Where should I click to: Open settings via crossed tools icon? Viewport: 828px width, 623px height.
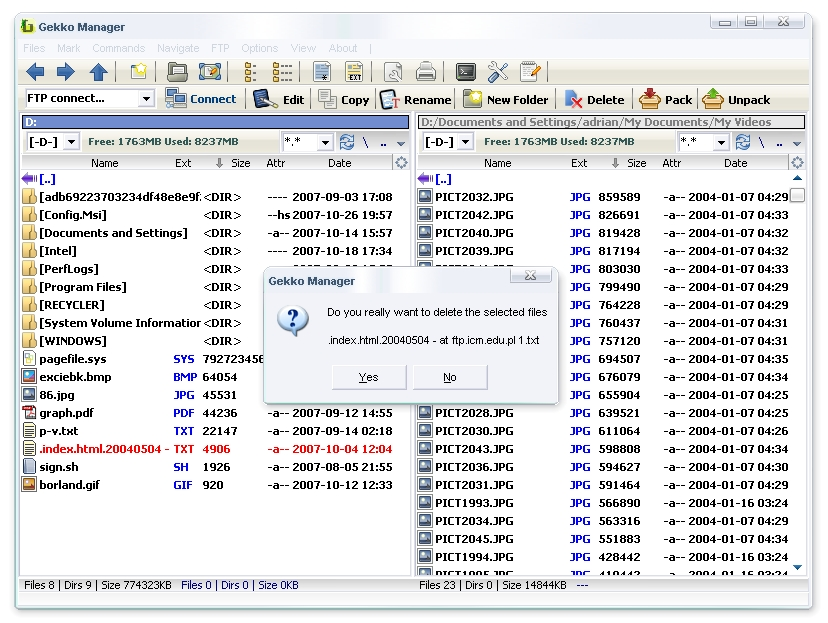497,72
